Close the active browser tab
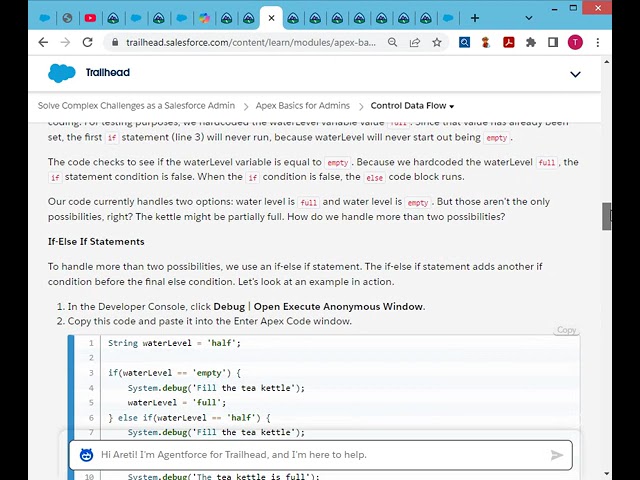Screen dimensions: 640x480 click(x=271, y=18)
